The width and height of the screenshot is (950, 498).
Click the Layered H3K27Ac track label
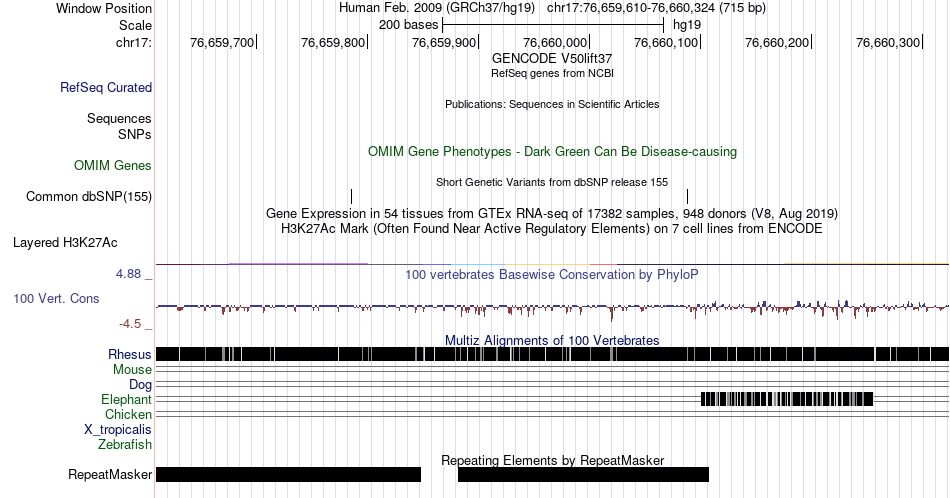click(x=65, y=242)
